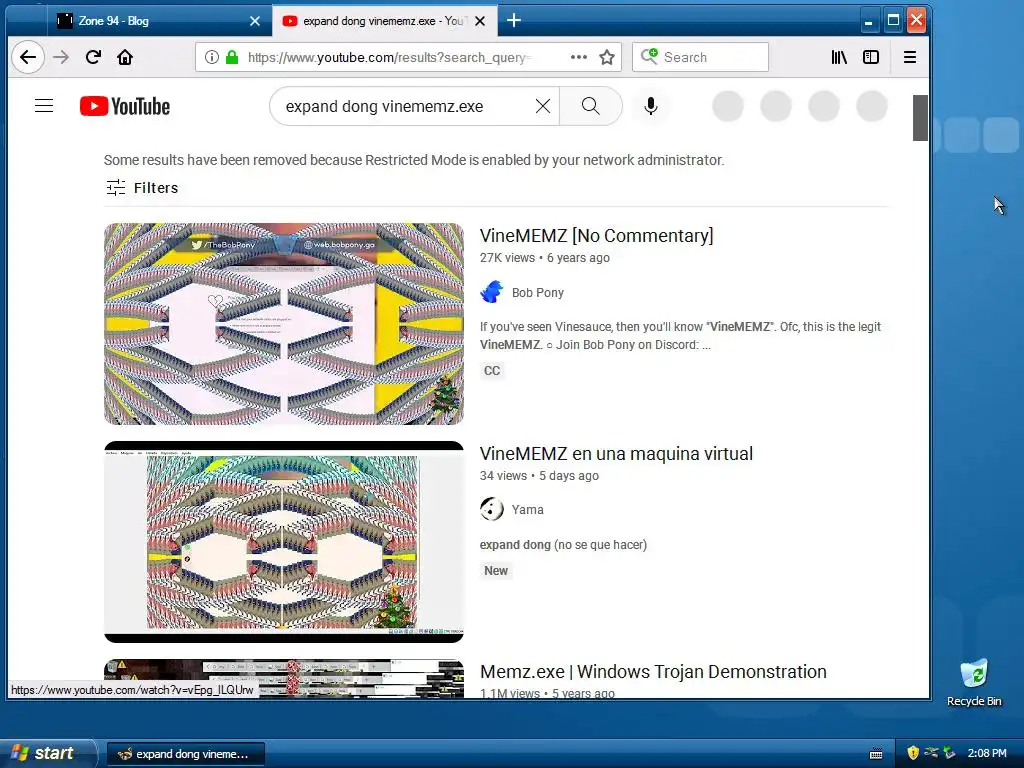Clear YouTube search with X icon
This screenshot has height=768, width=1024.
pos(543,106)
